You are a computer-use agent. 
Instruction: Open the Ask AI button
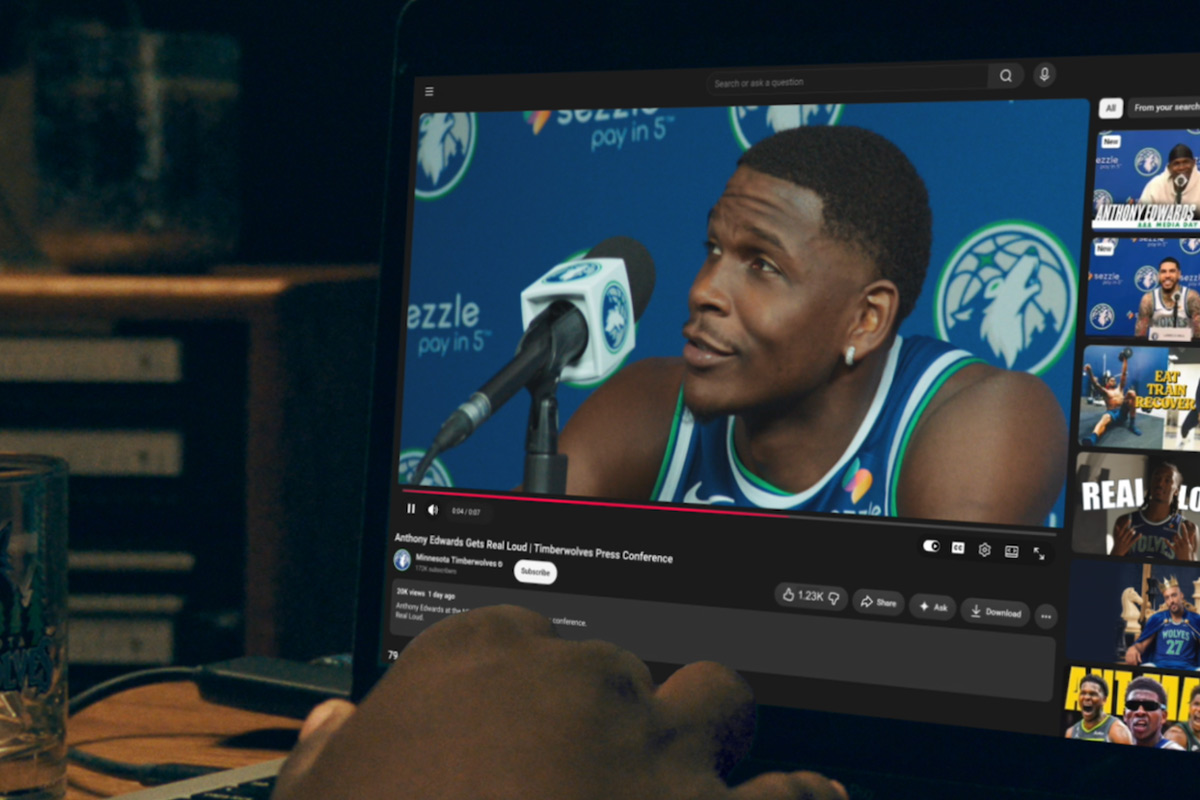point(932,607)
